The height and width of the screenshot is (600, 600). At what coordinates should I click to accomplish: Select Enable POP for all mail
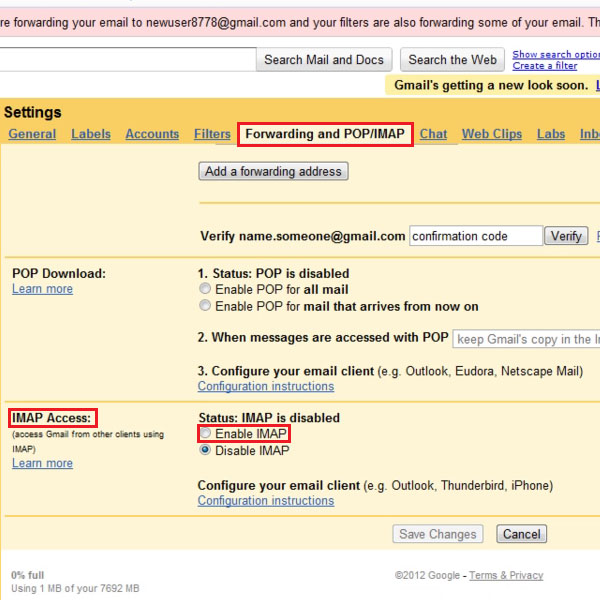(205, 289)
